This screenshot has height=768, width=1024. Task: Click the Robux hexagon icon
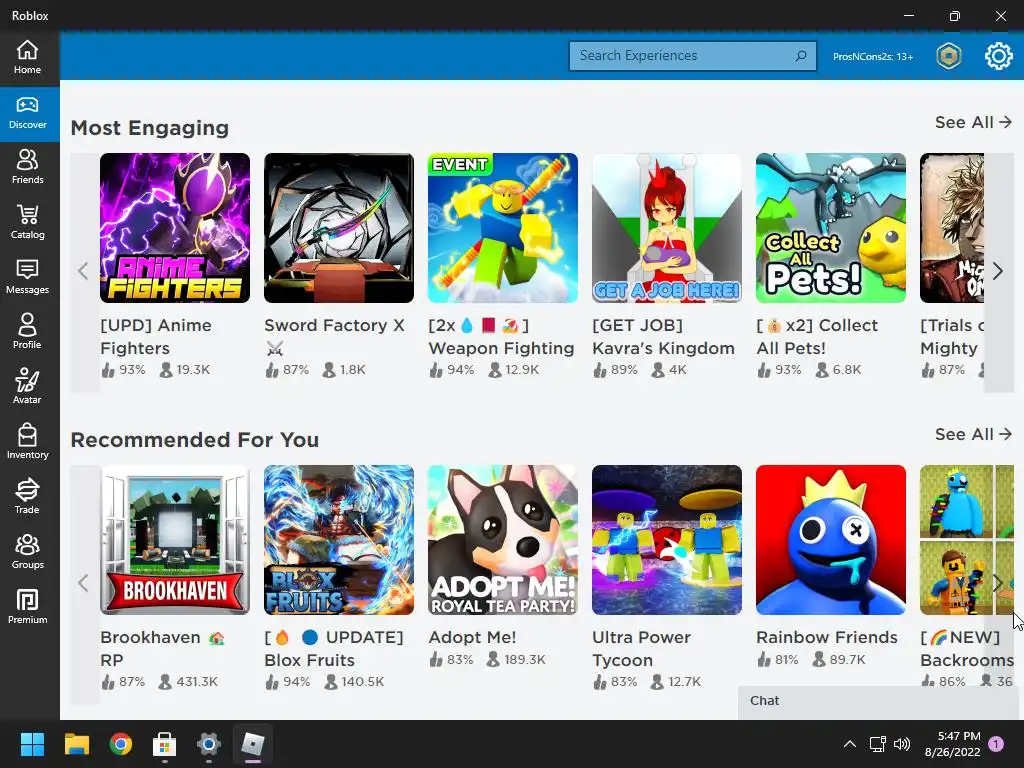coord(948,56)
